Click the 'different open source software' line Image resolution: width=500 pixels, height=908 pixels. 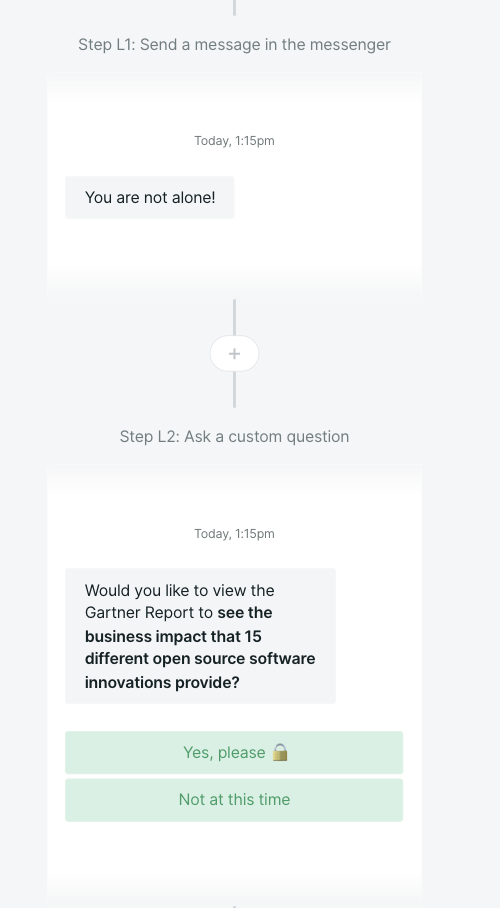pos(200,659)
